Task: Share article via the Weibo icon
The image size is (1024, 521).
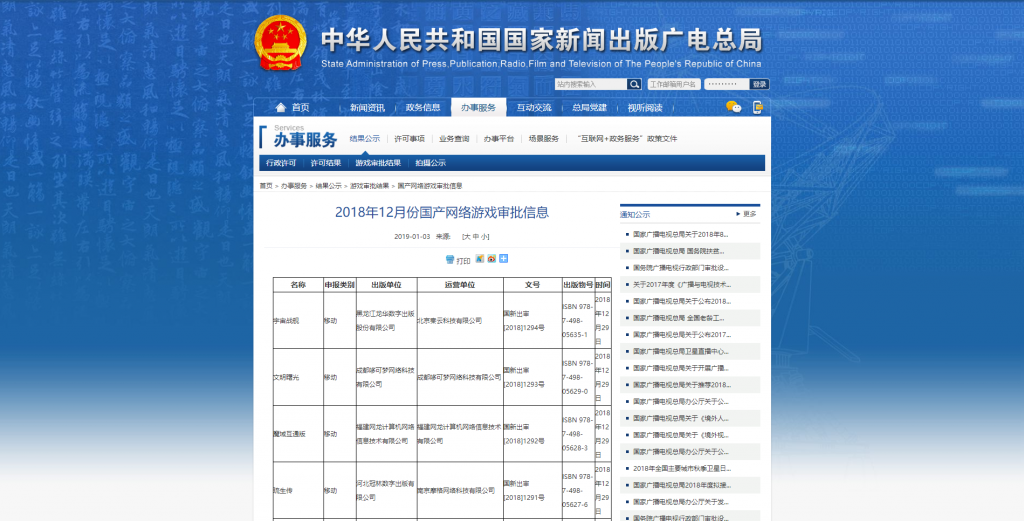Action: pos(491,259)
